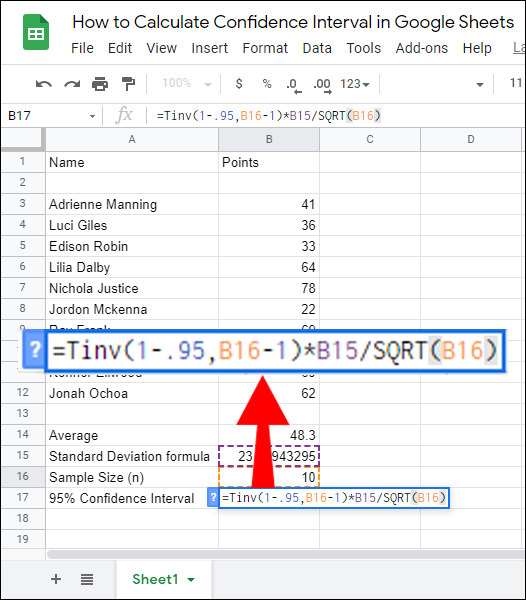Screen dimensions: 526x600
Task: Click Increase decimal places icon
Action: click(x=322, y=85)
